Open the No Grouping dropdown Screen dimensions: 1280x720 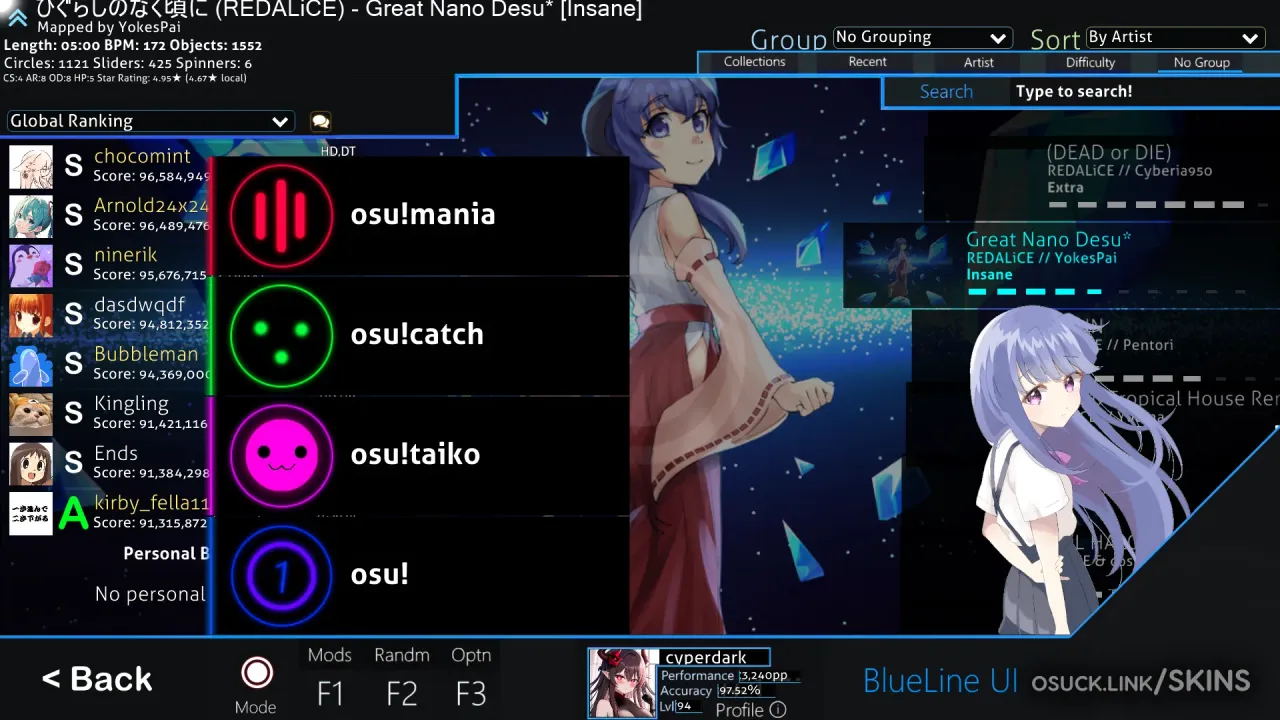(x=922, y=37)
